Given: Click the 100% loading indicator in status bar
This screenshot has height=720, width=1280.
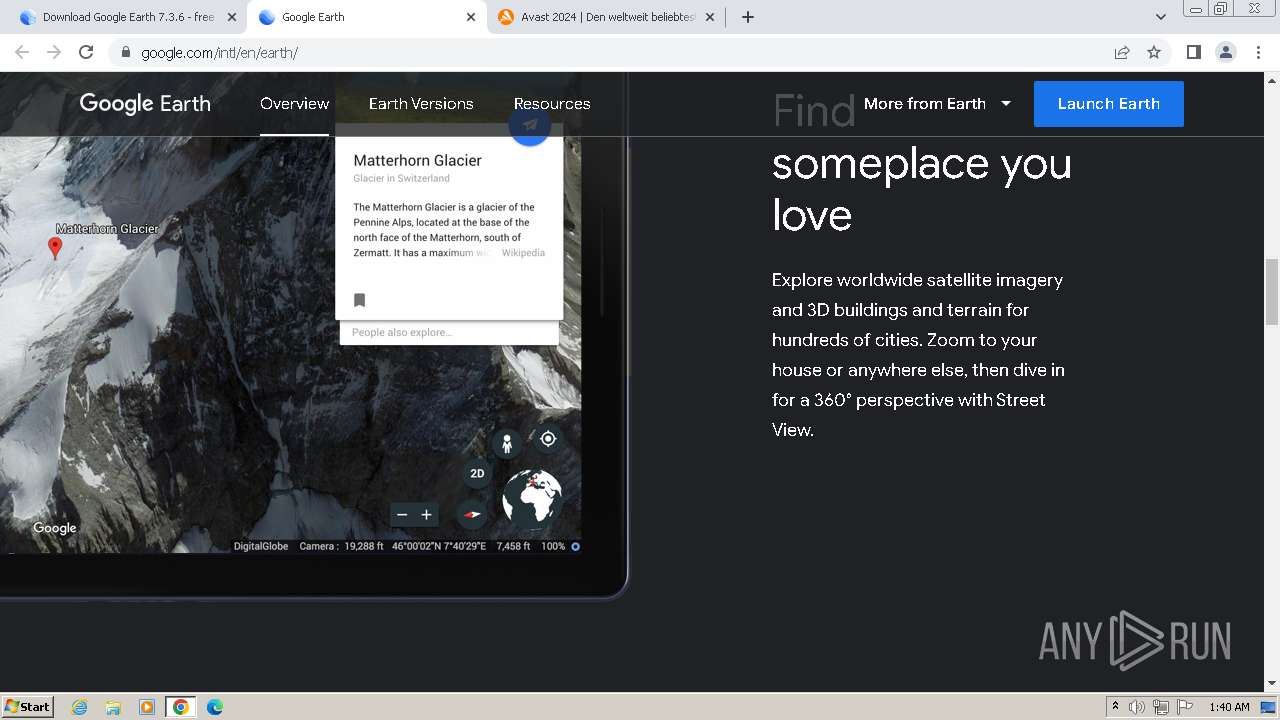Looking at the screenshot, I should [x=553, y=546].
